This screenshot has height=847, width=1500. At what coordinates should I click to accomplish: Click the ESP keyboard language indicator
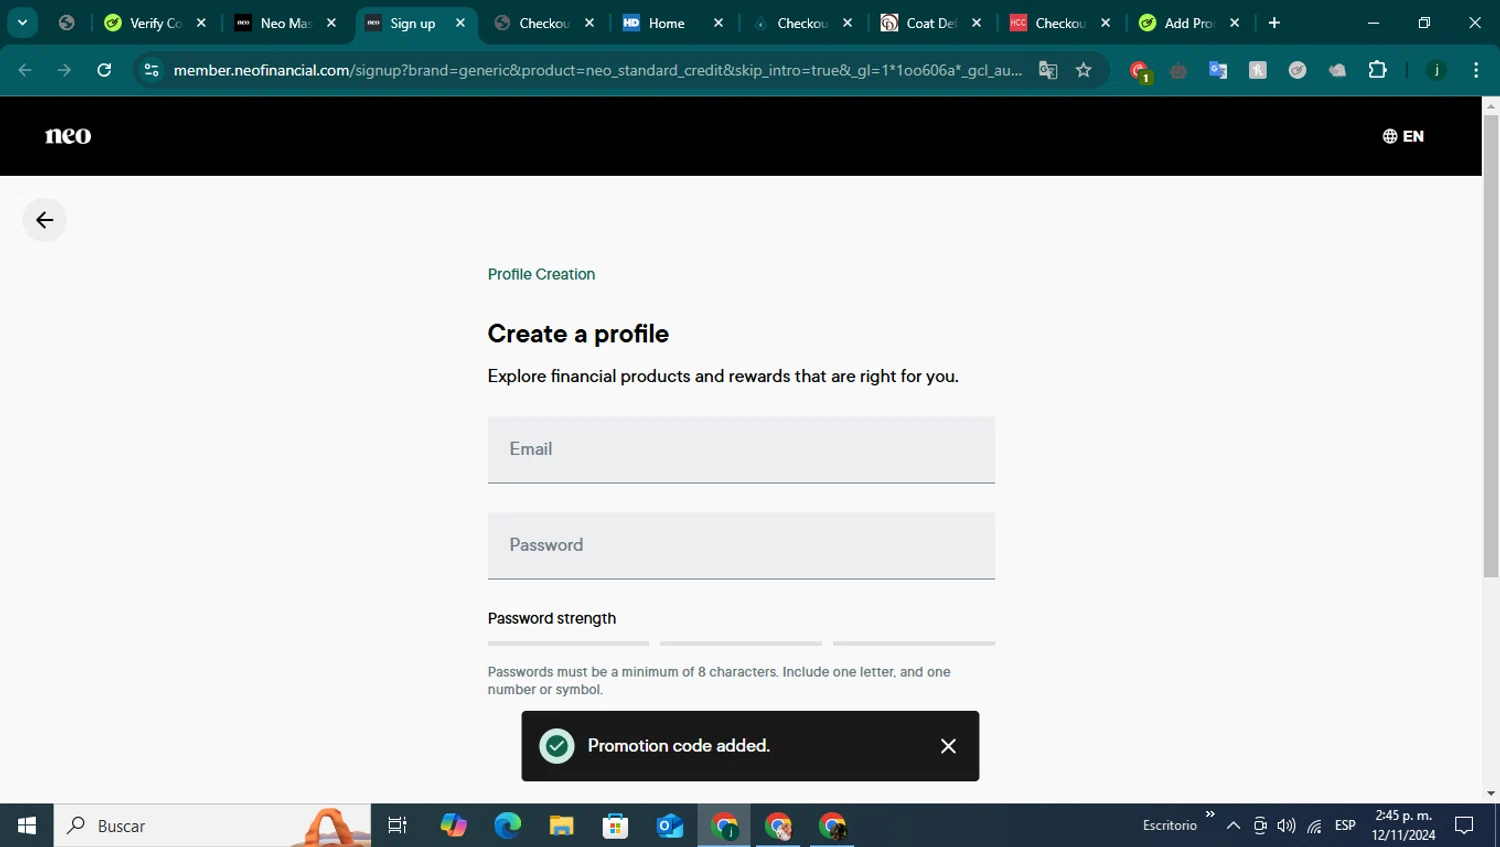pyautogui.click(x=1345, y=825)
